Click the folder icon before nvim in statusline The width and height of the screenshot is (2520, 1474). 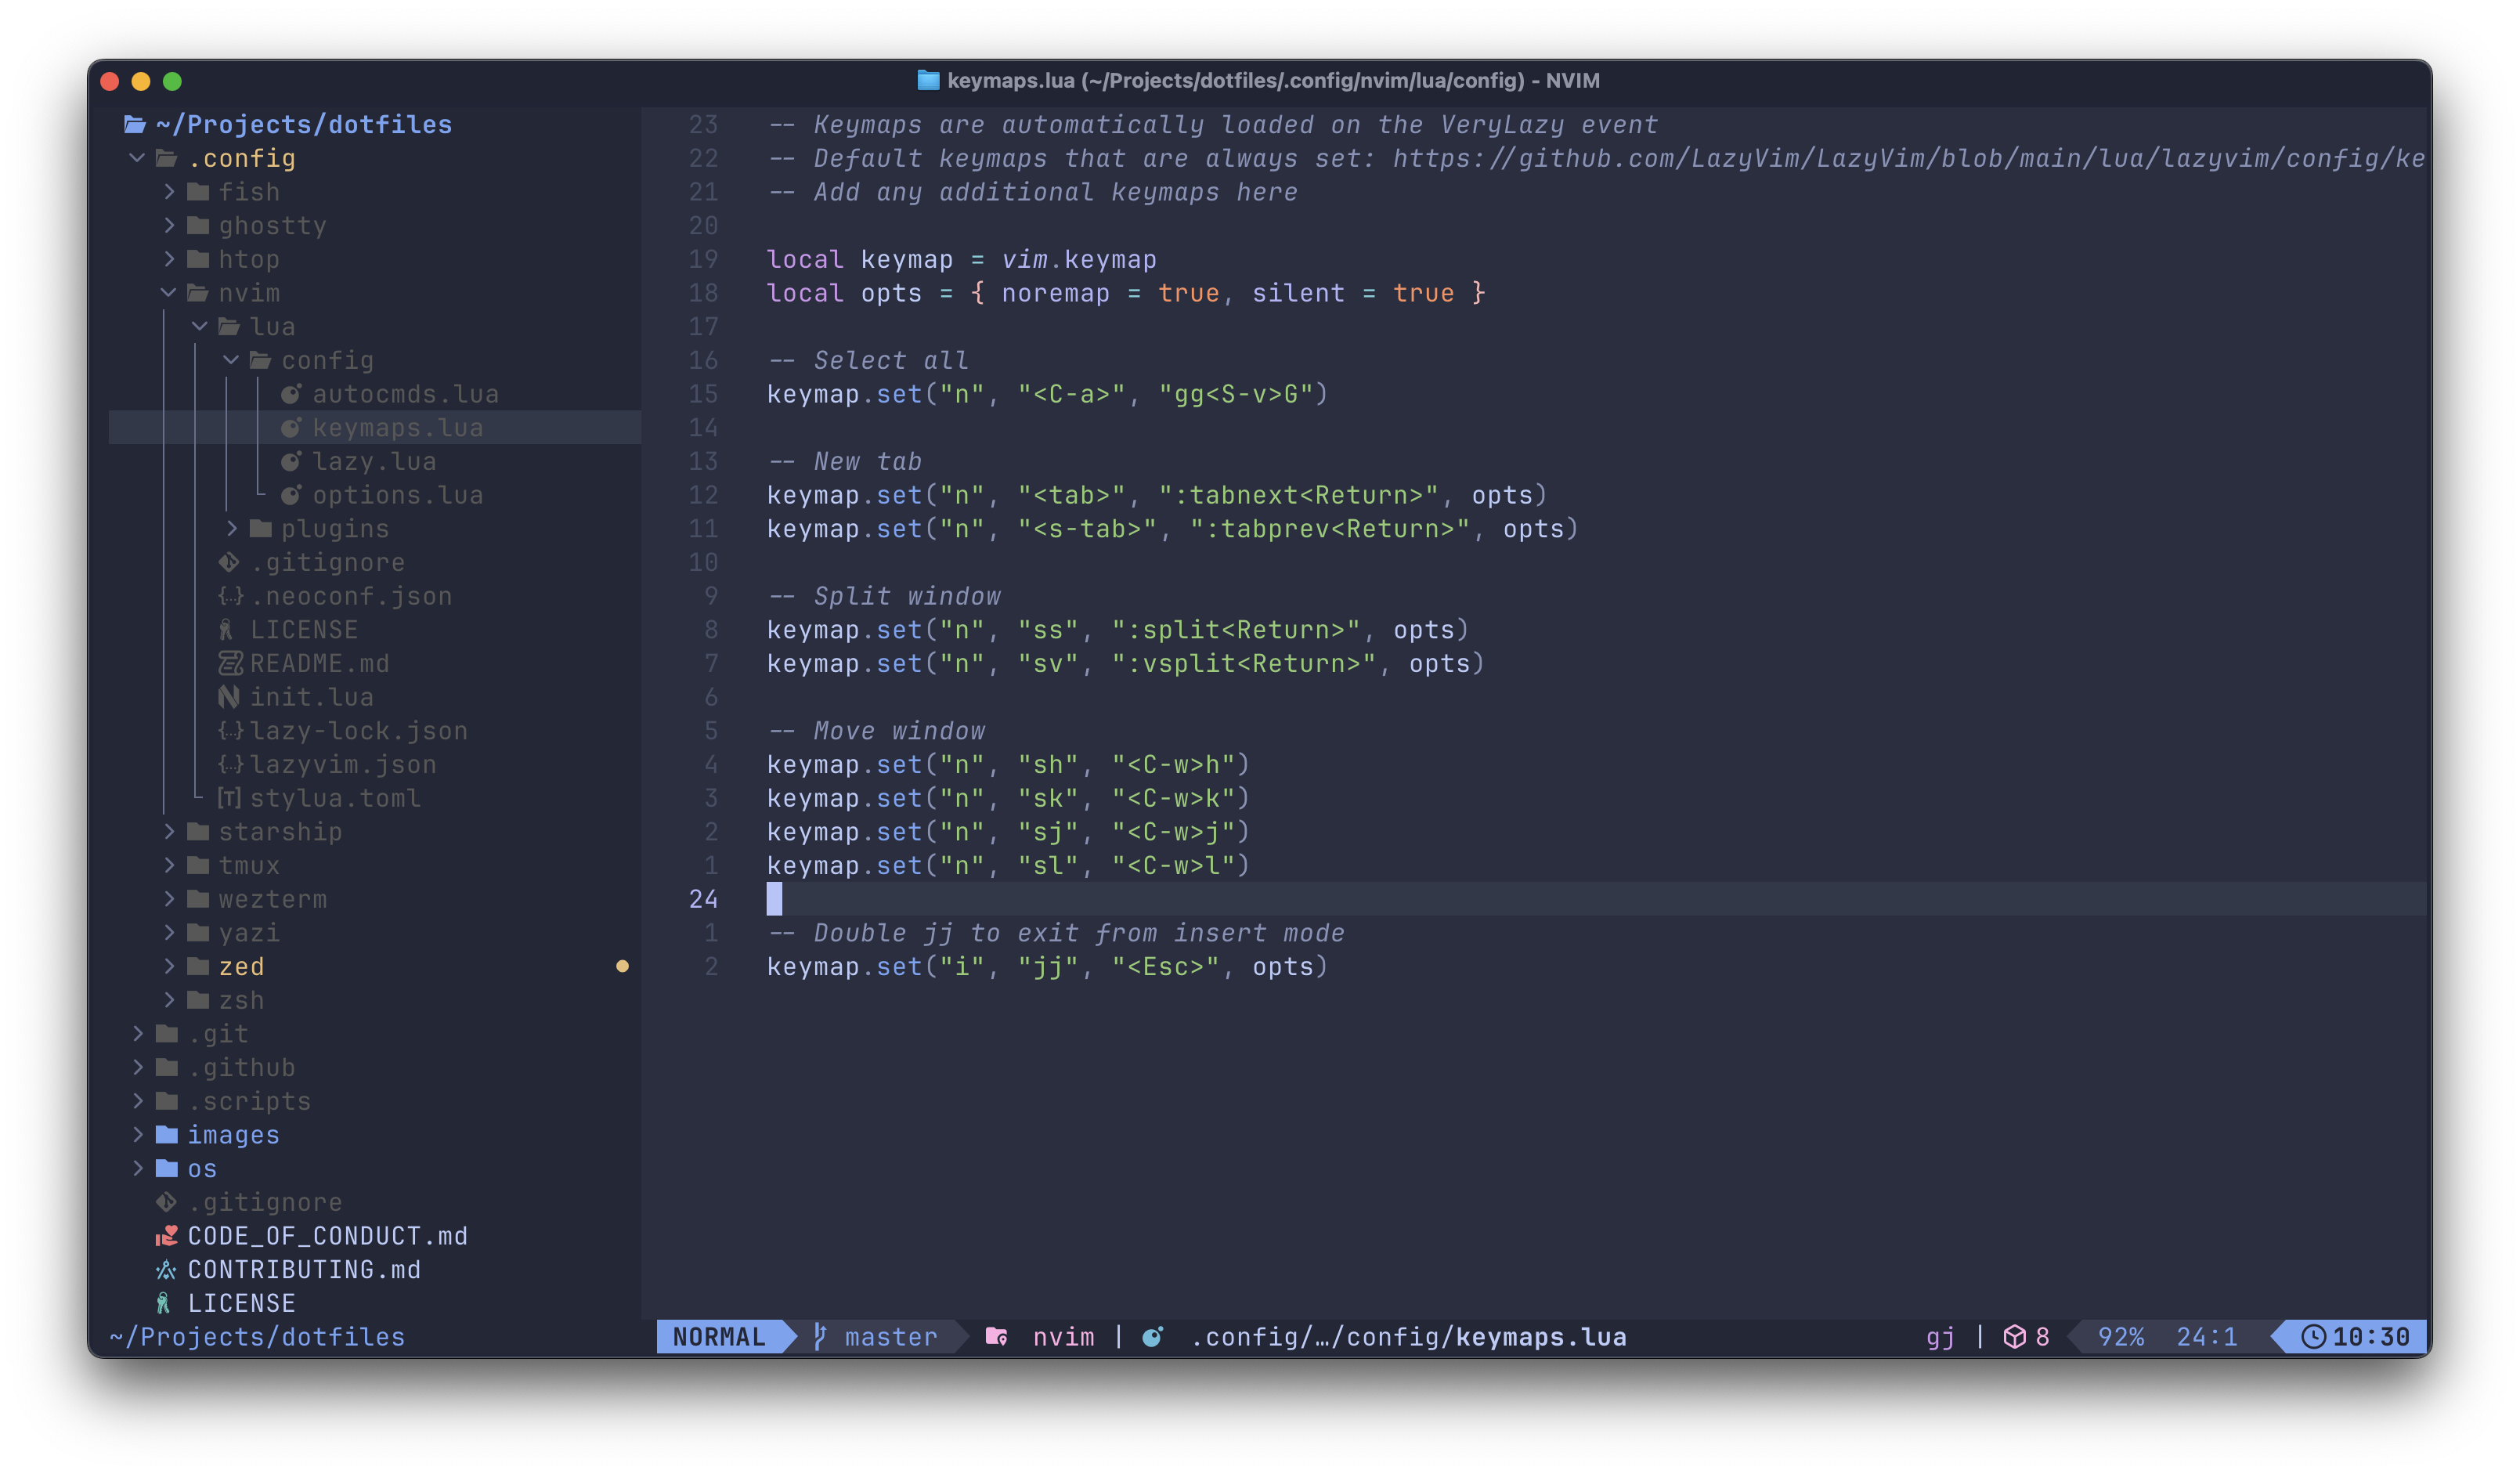coord(996,1336)
